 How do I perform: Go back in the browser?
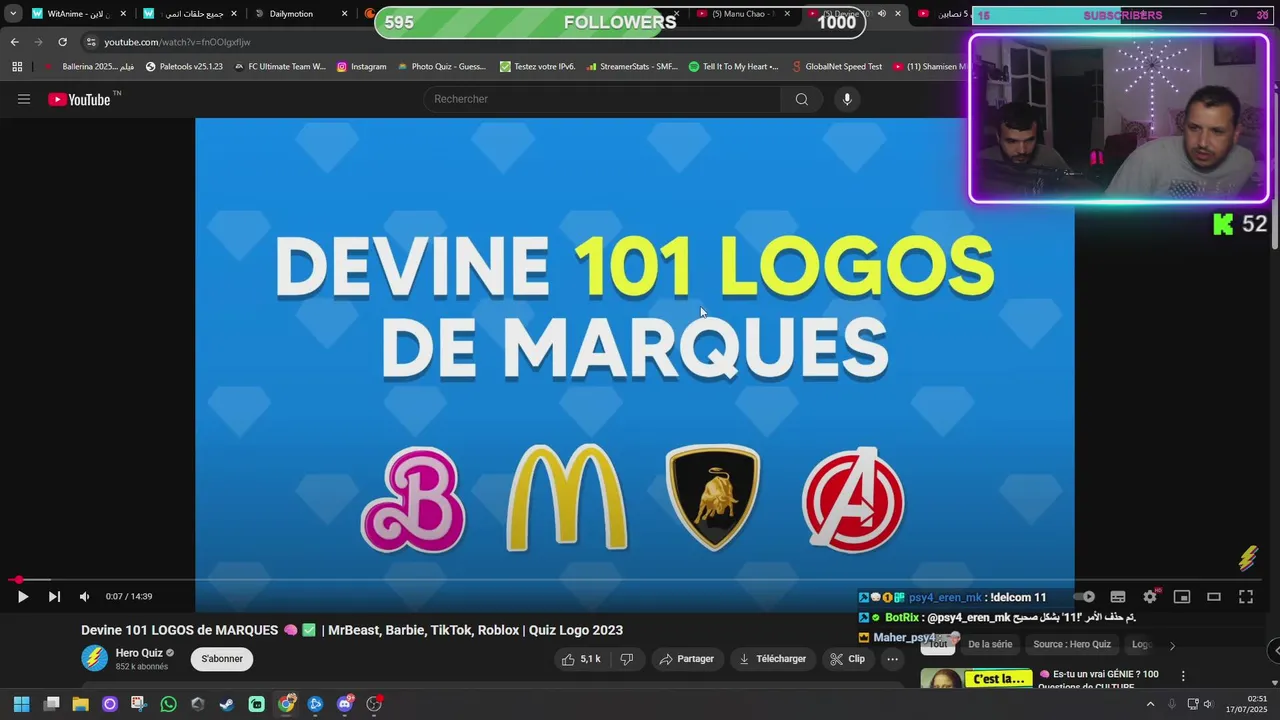[14, 42]
